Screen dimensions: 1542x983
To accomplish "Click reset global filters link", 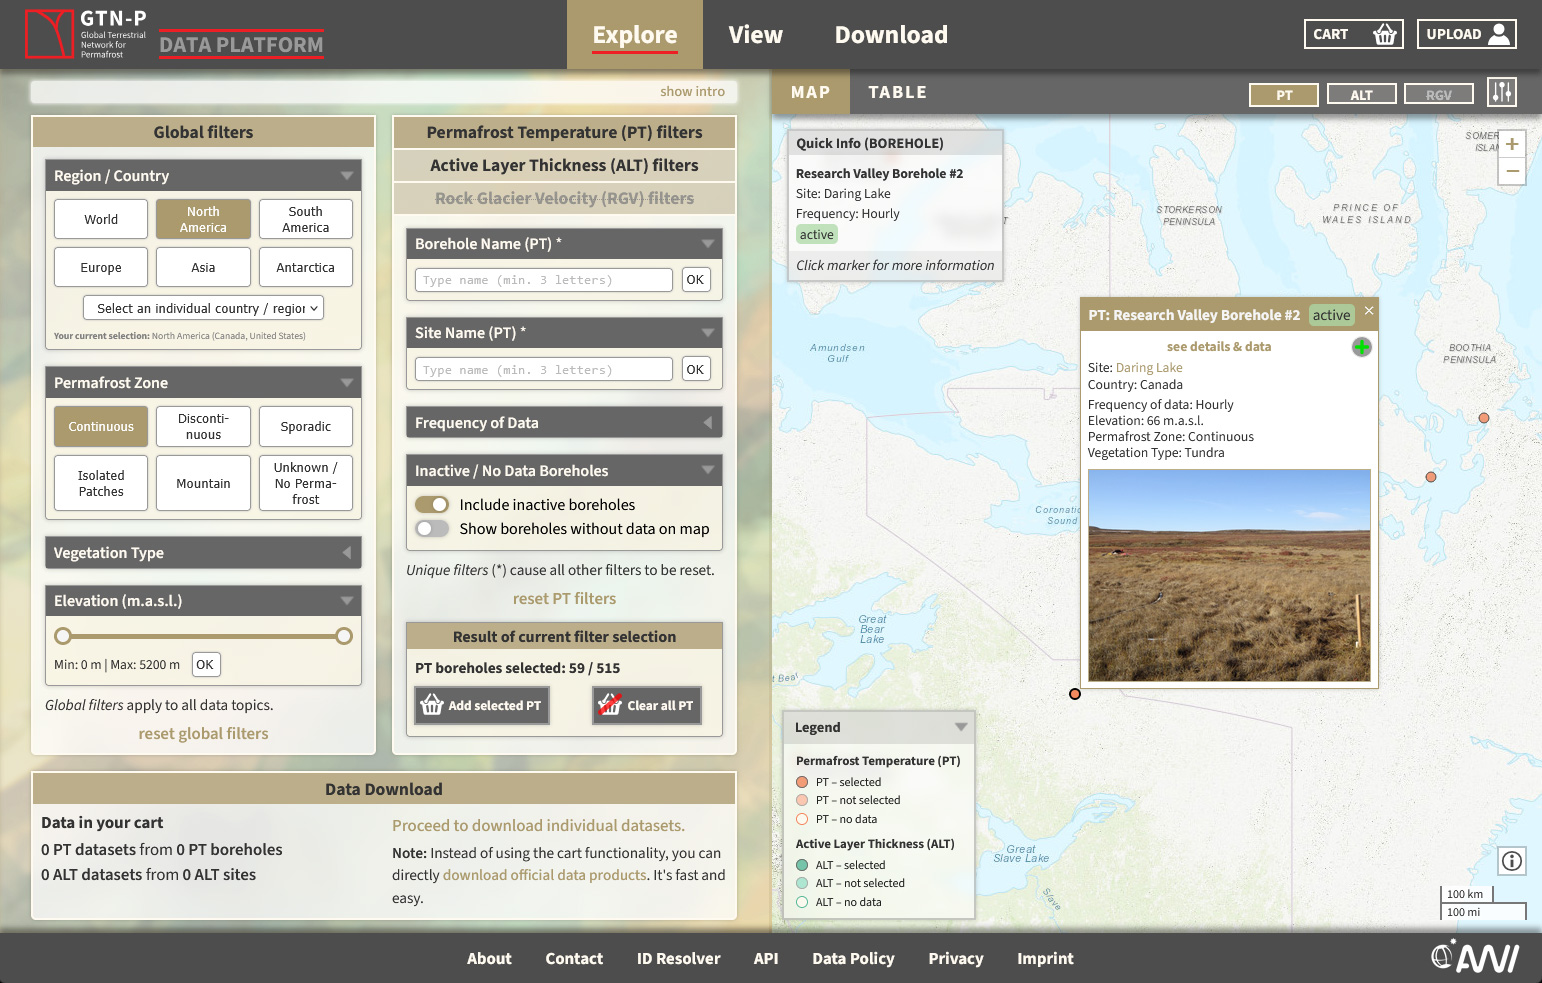I will 203,733.
